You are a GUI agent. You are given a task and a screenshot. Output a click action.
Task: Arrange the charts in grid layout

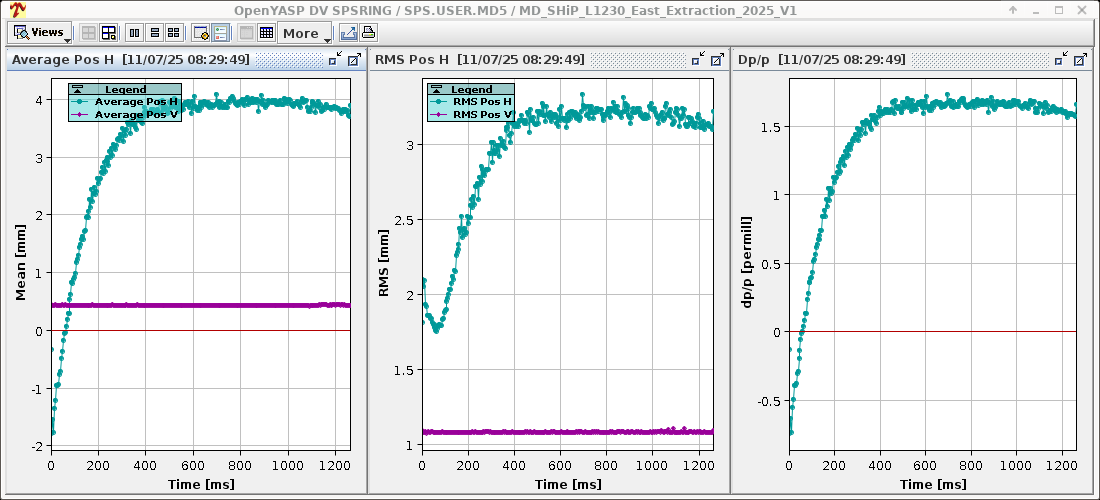[x=174, y=33]
